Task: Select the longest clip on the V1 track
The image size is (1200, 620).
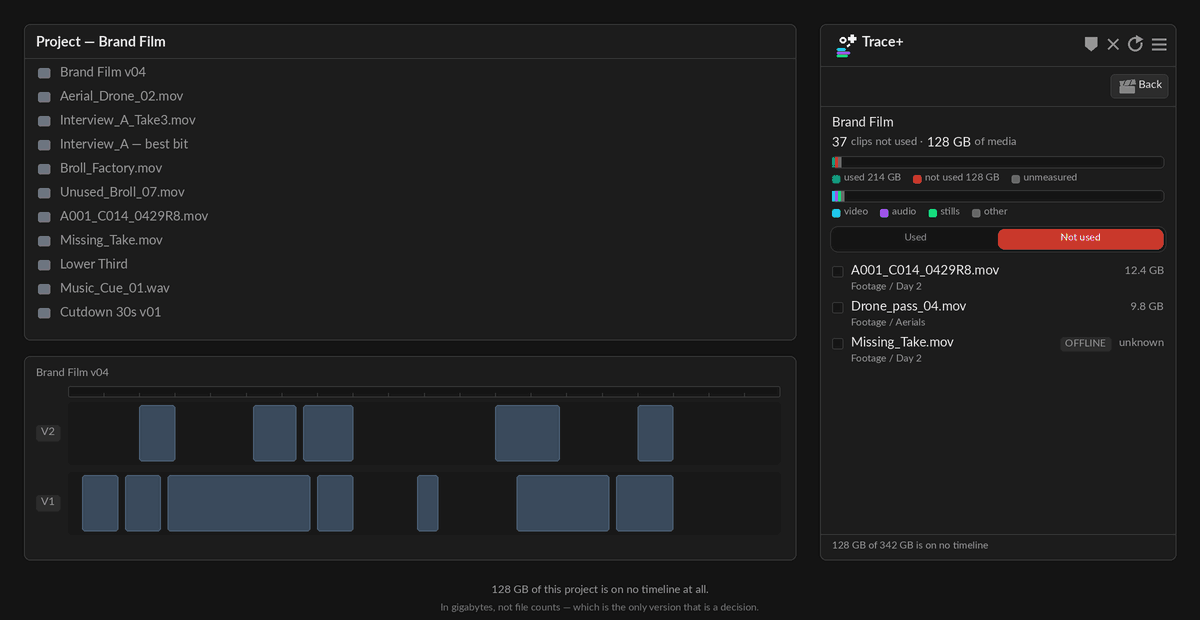Action: (x=239, y=503)
